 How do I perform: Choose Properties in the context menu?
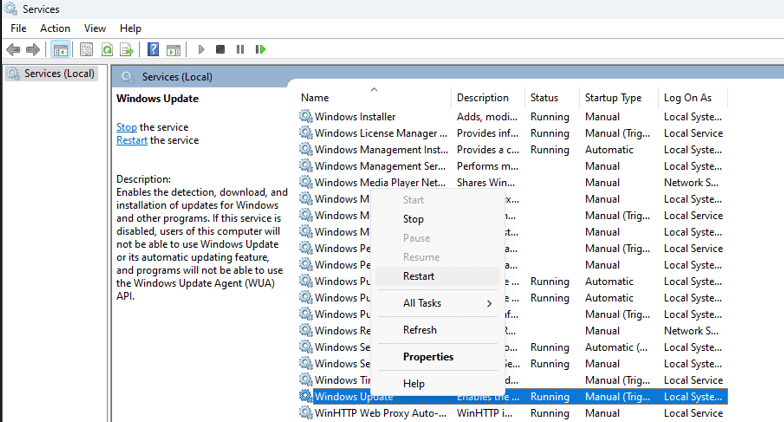(x=438, y=357)
